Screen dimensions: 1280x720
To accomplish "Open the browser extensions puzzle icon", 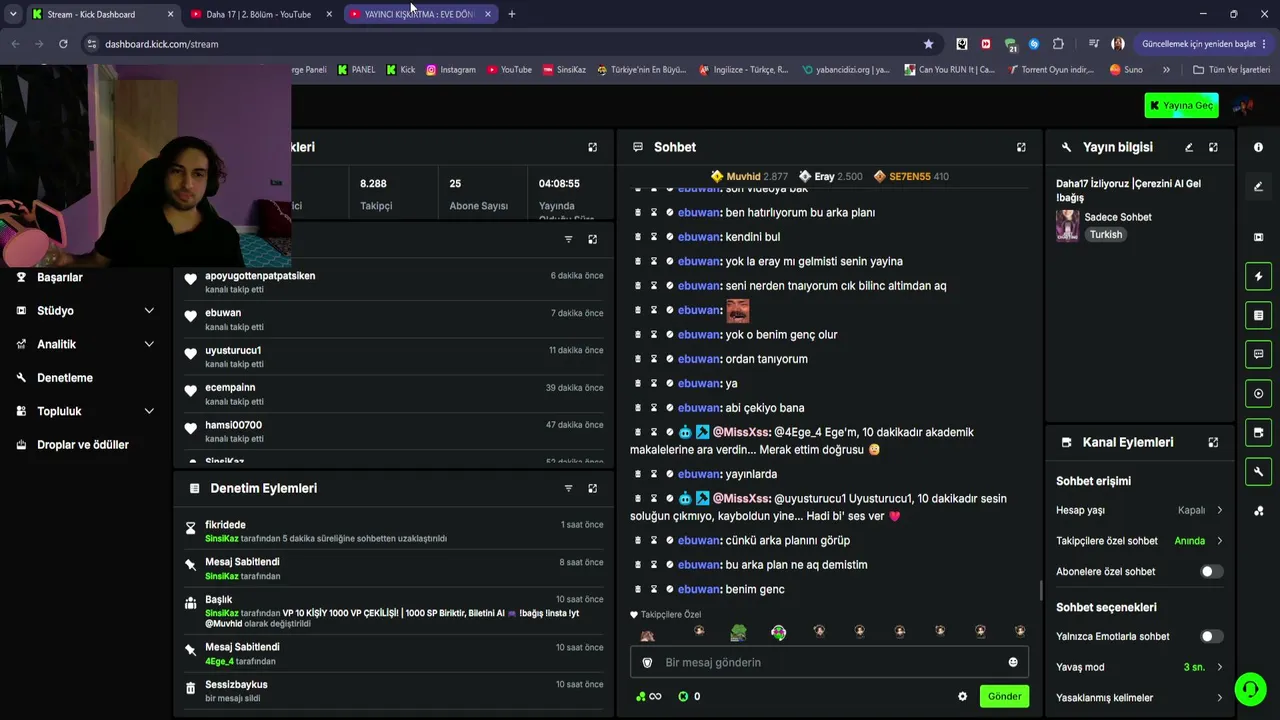I will tap(1058, 44).
